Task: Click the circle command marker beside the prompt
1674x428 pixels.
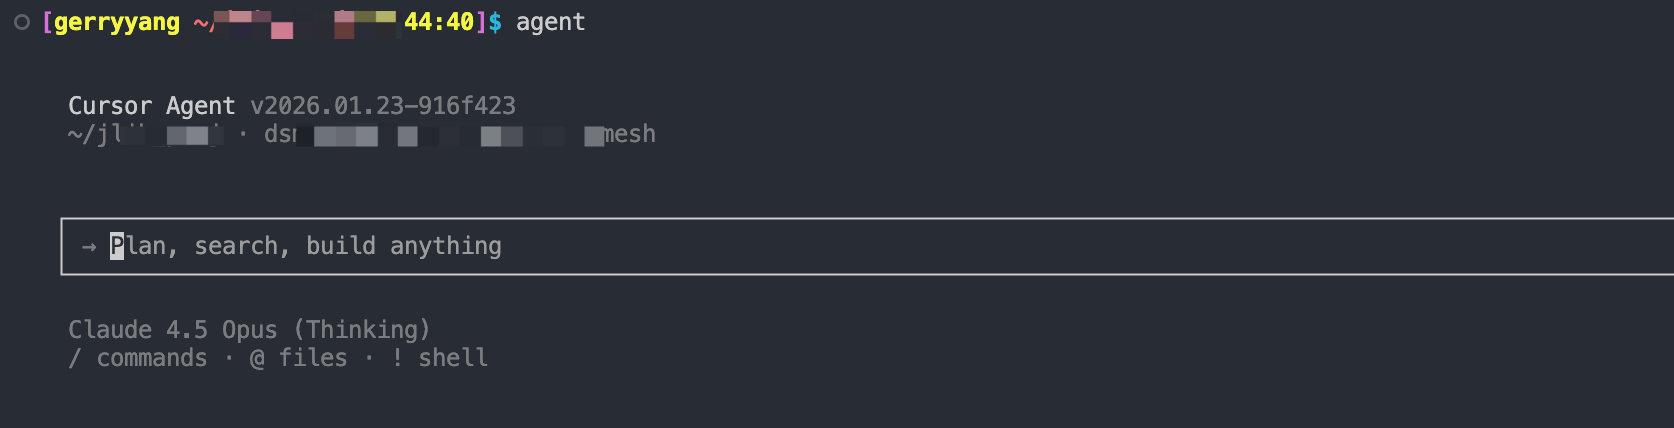Action: coord(22,22)
